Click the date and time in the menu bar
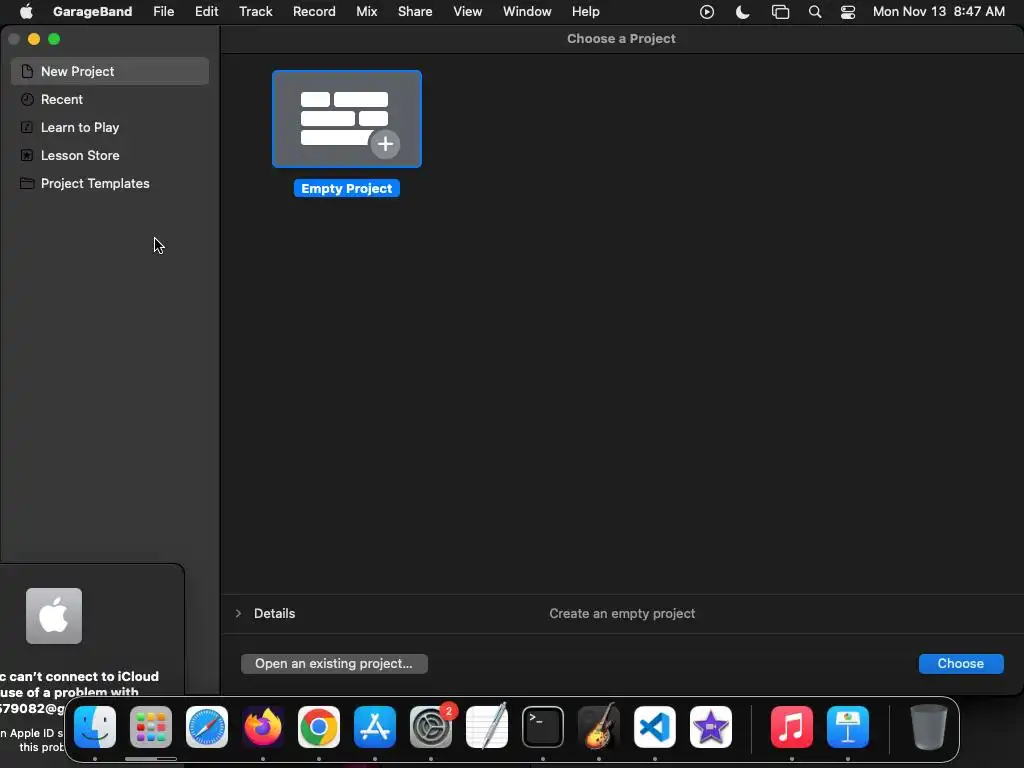This screenshot has height=768, width=1024. pos(938,12)
